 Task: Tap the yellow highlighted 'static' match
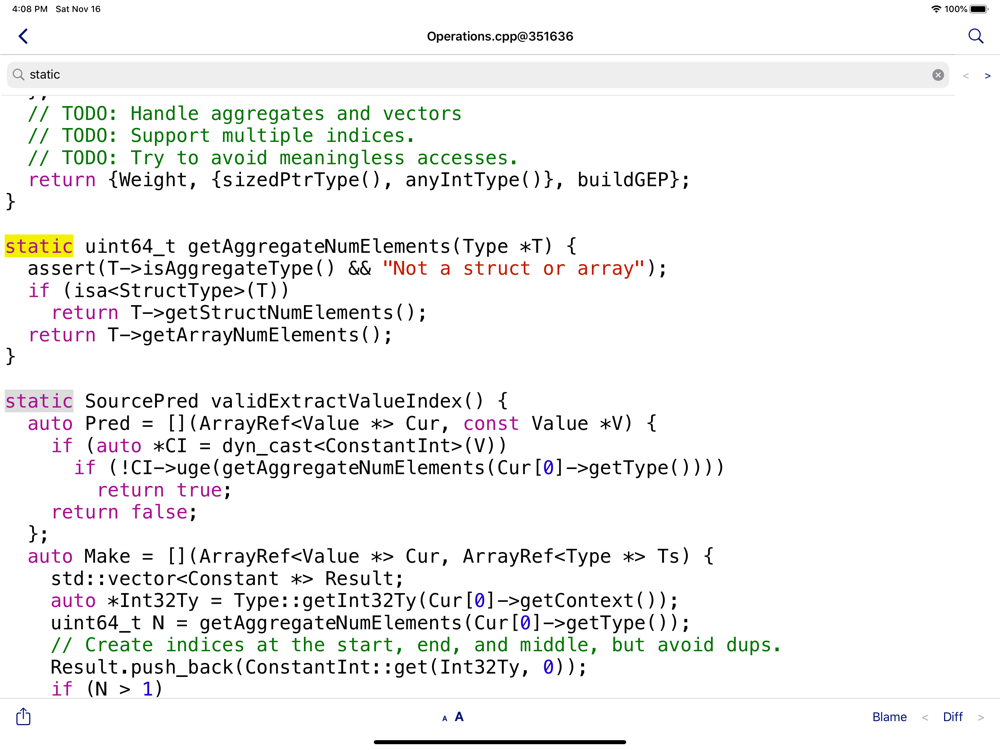coord(39,246)
